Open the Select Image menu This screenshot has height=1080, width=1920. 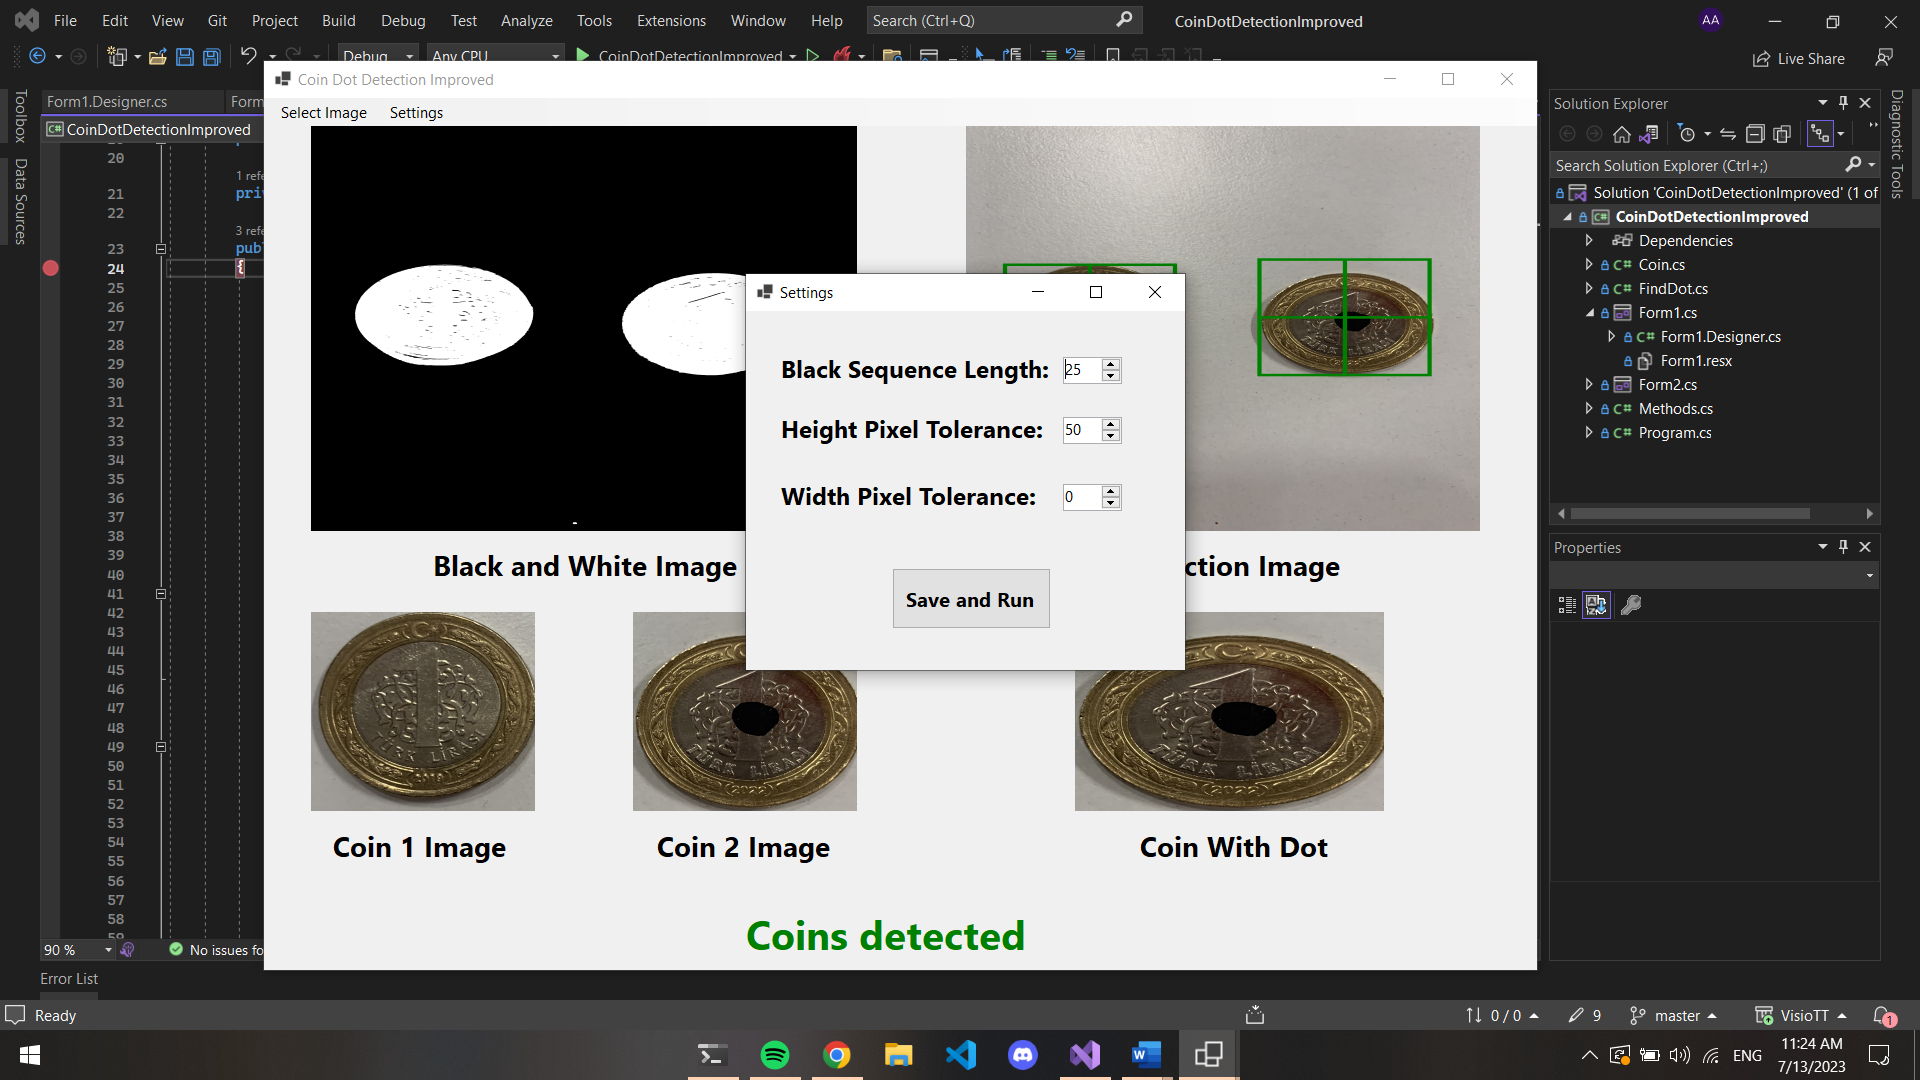[323, 113]
